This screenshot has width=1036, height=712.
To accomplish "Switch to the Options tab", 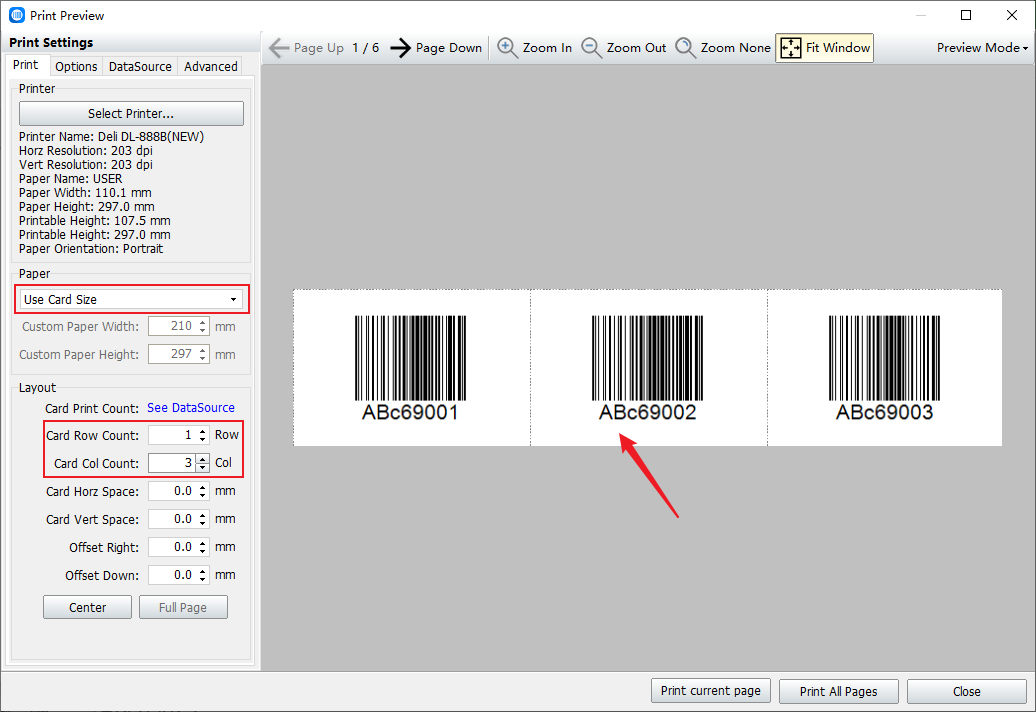I will [x=76, y=67].
